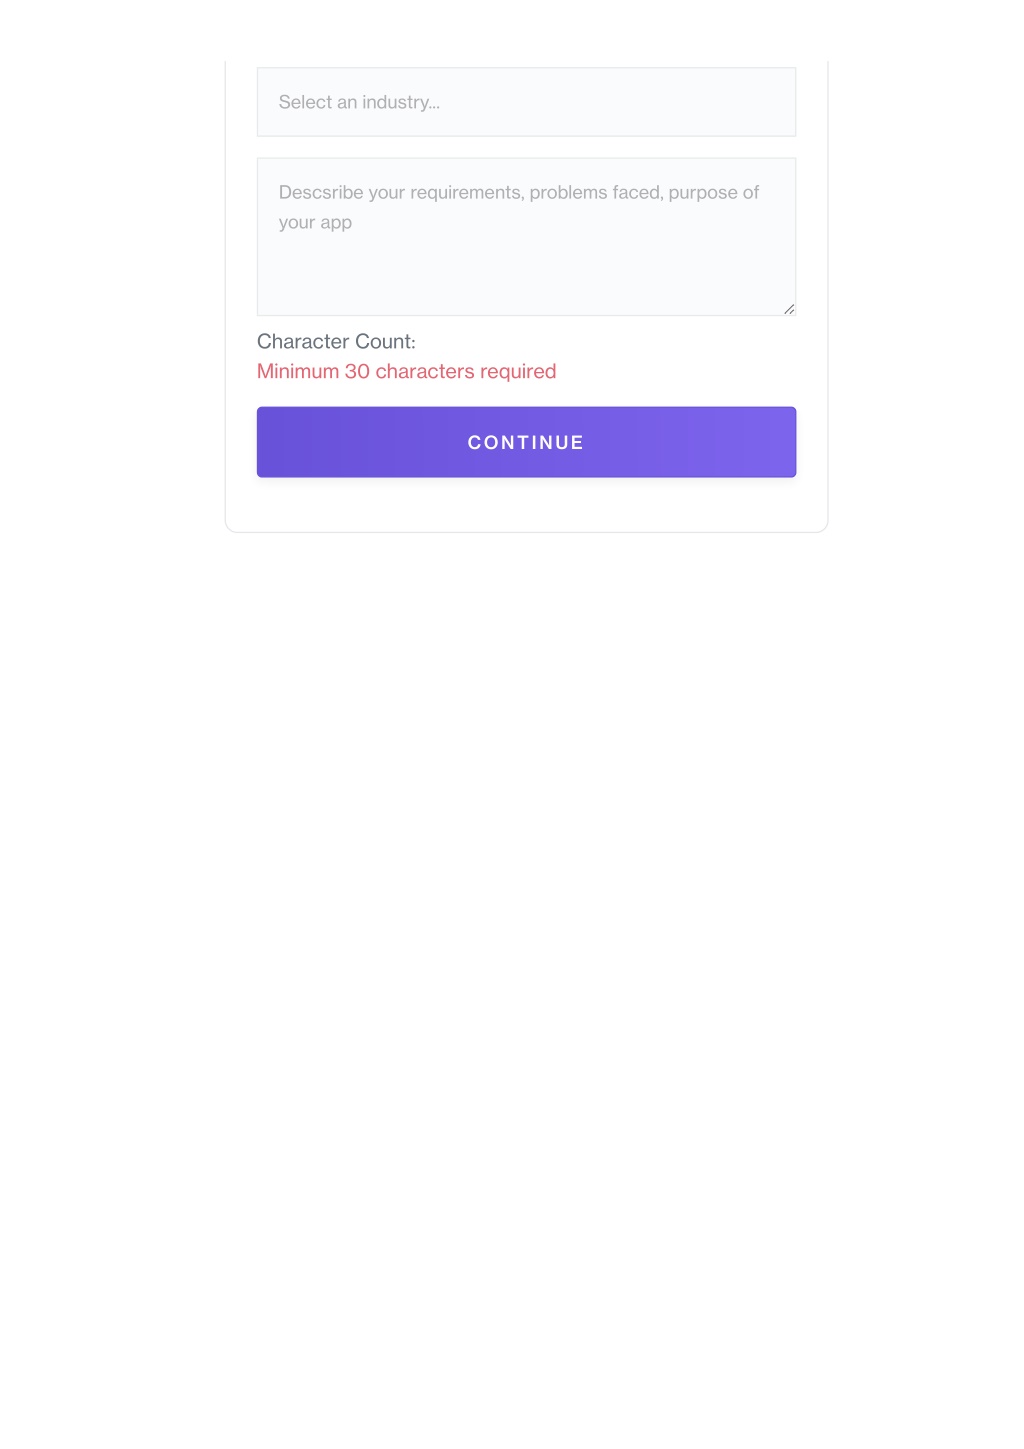Screen dimensions: 1024x1449
Task: Click the diagonal grip at the textarea corner
Action: coord(789,309)
